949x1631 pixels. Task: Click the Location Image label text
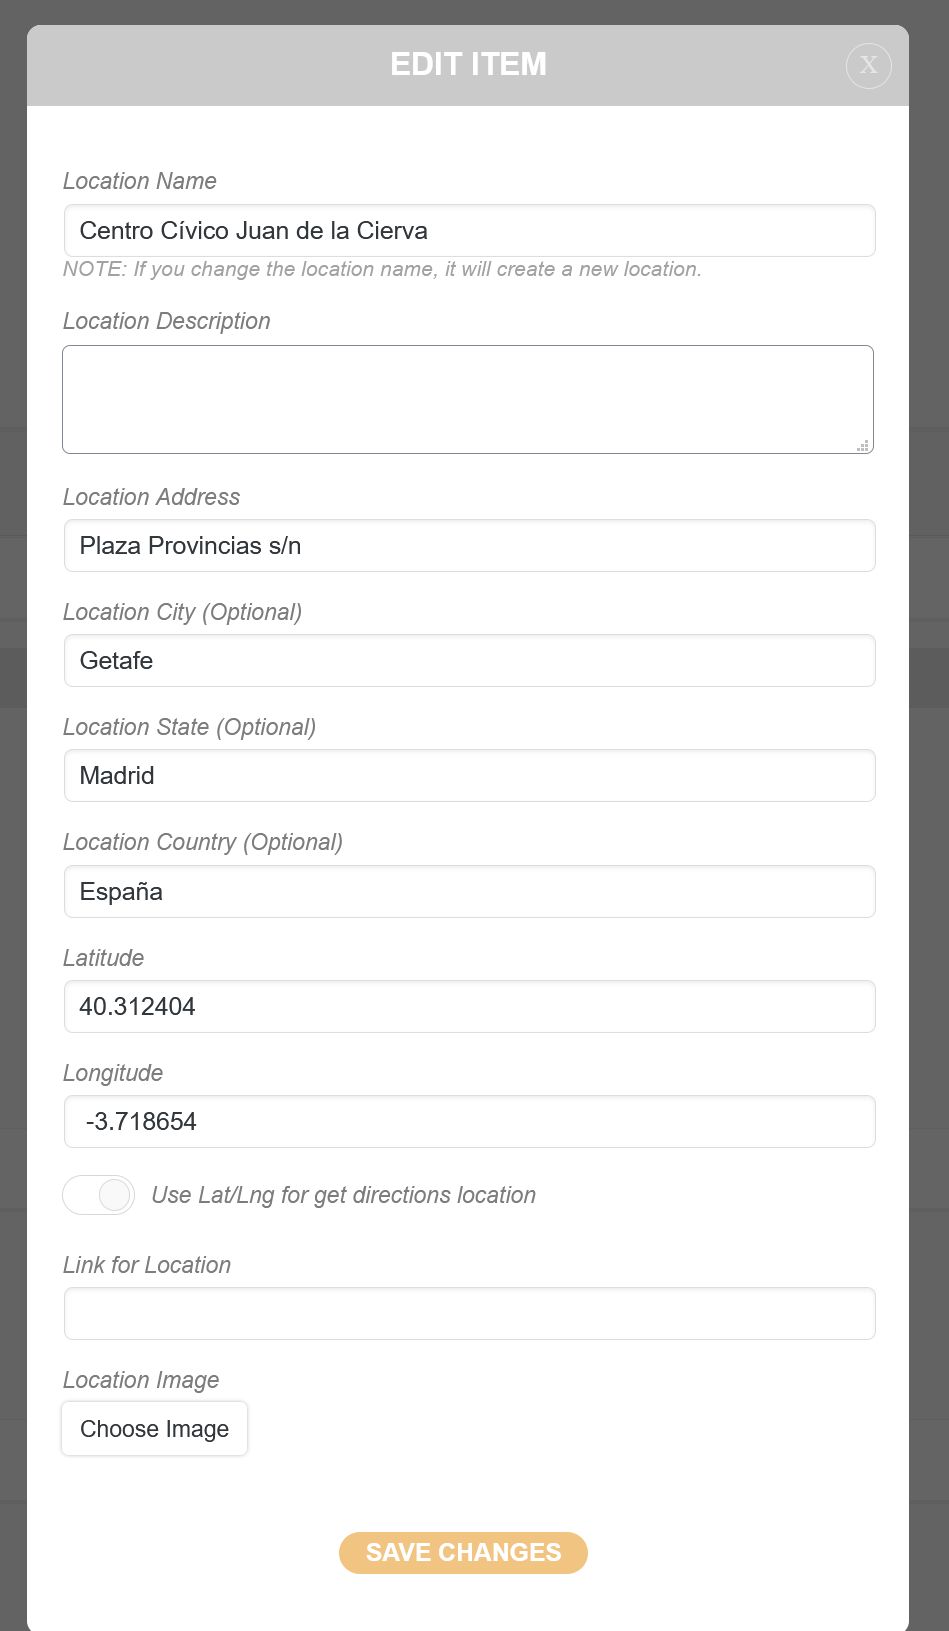click(141, 1380)
